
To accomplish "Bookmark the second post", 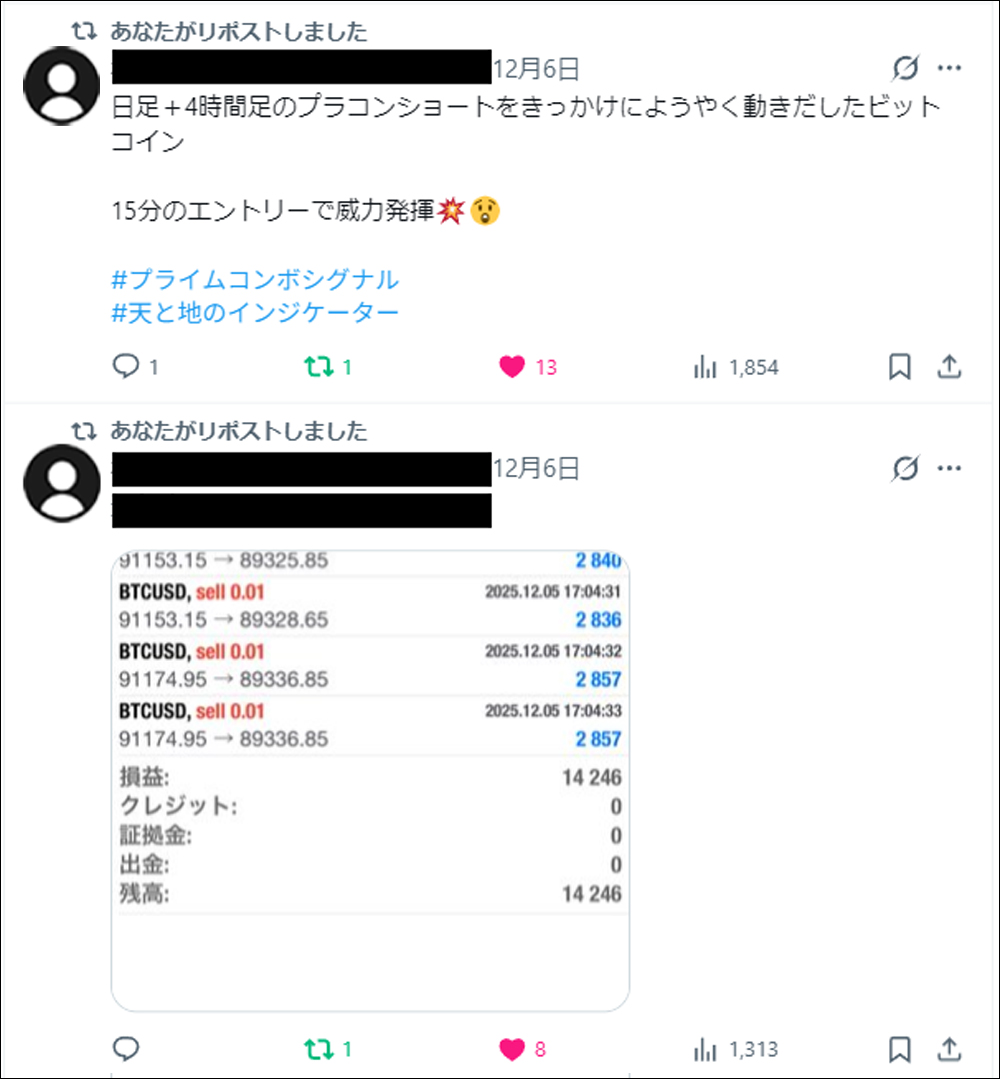I will click(900, 1049).
